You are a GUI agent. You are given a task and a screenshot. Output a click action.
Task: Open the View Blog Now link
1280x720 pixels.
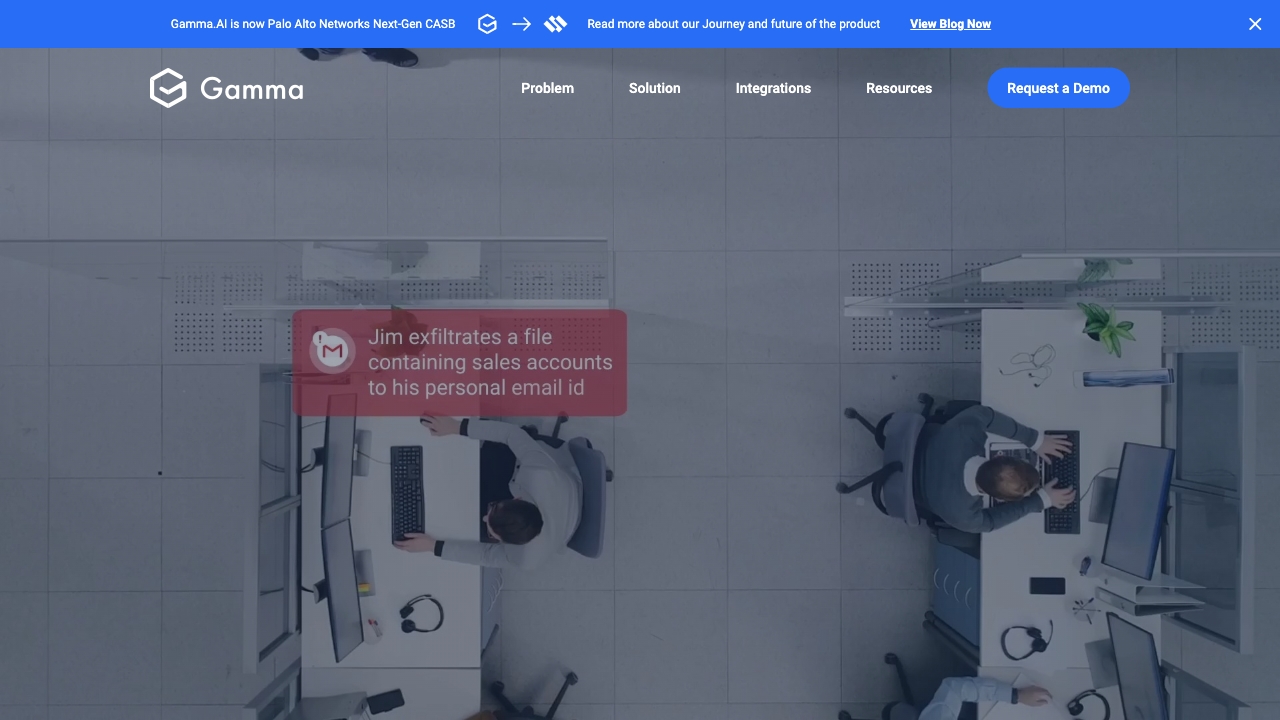(950, 24)
